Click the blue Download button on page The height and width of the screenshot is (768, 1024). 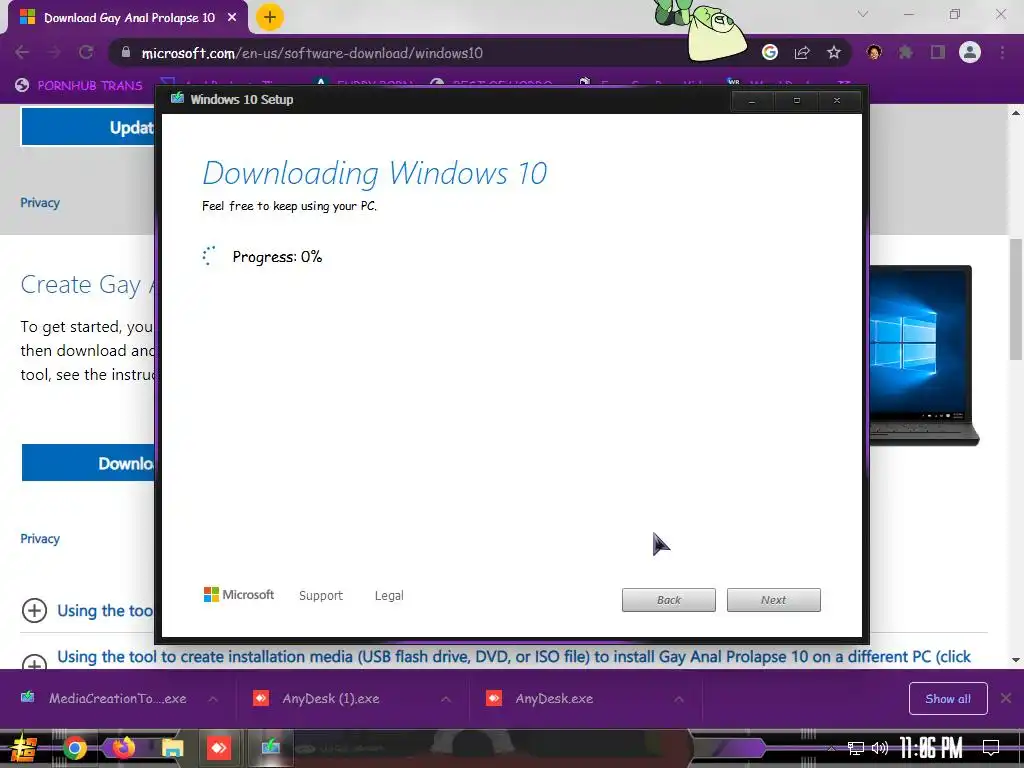click(88, 463)
